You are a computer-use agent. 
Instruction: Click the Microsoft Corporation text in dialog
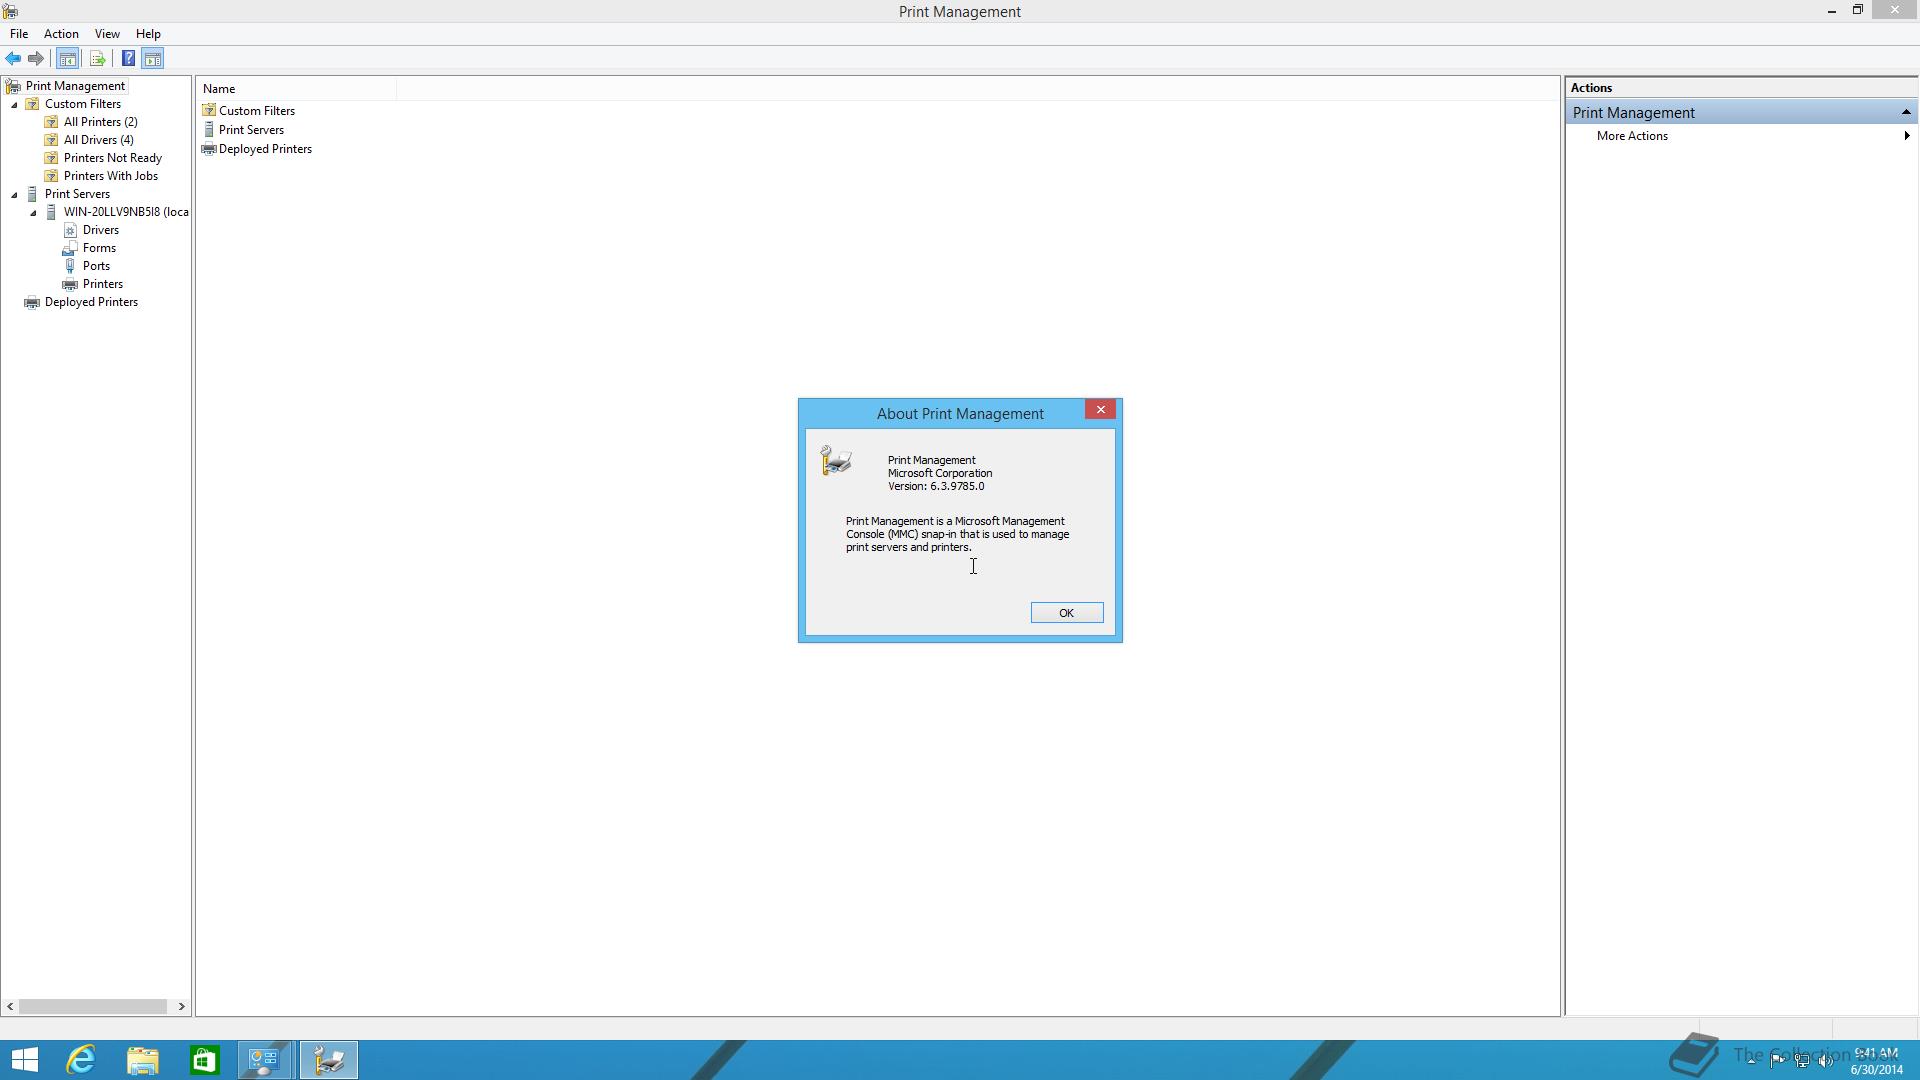pyautogui.click(x=940, y=474)
